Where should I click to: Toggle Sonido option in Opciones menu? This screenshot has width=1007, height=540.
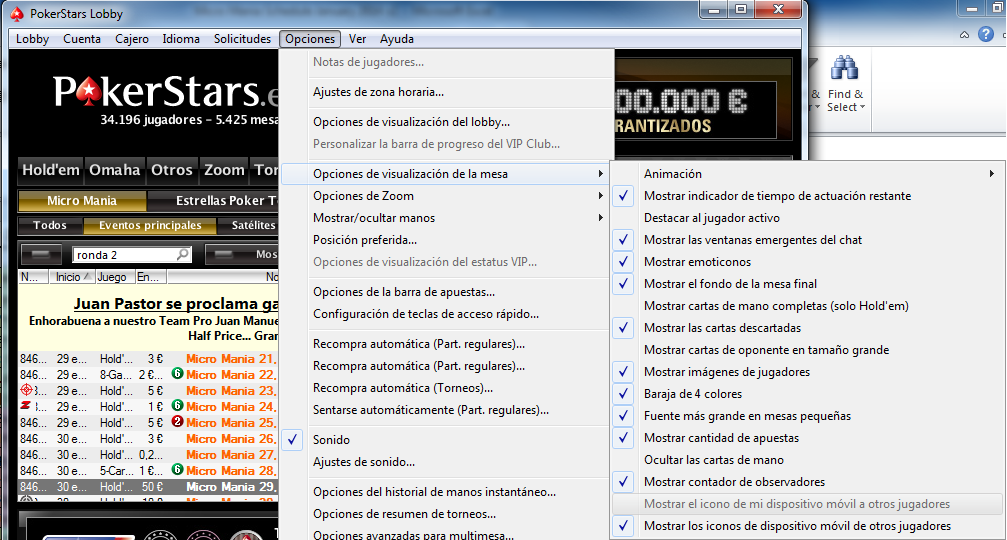tap(445, 440)
